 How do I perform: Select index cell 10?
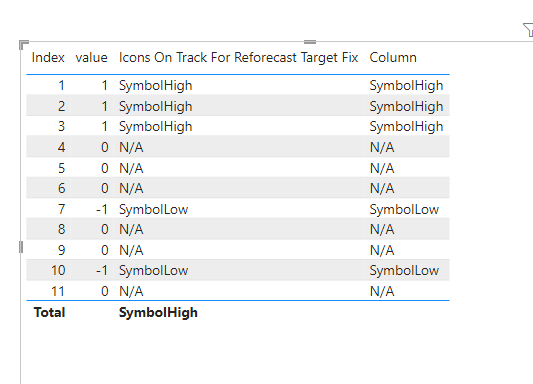58,270
